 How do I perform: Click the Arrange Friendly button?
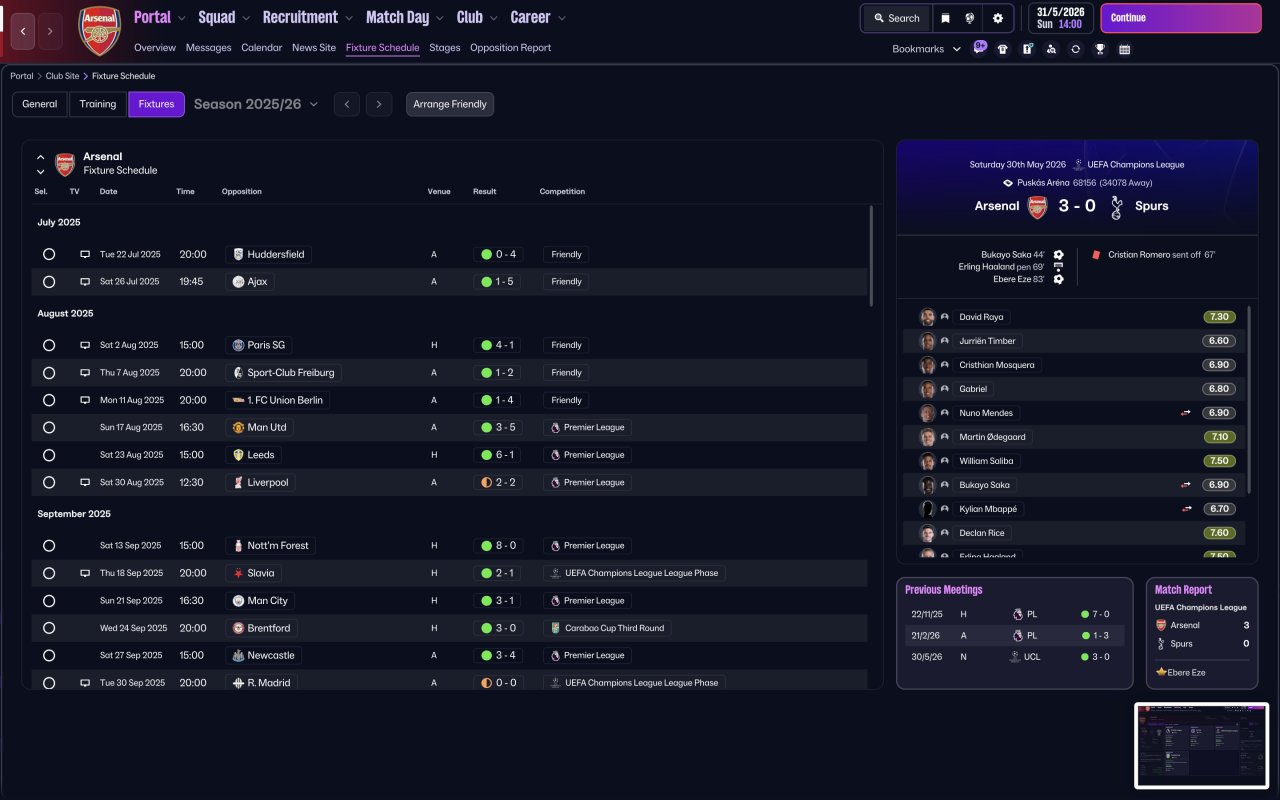click(x=450, y=104)
